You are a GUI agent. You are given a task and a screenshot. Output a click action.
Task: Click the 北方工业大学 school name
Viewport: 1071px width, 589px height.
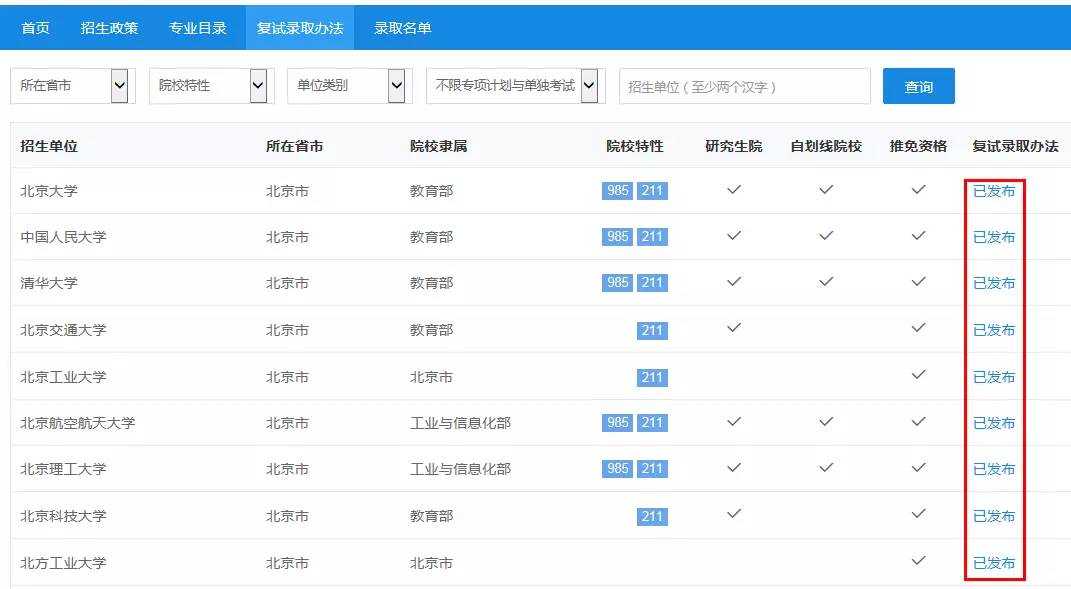coord(64,563)
